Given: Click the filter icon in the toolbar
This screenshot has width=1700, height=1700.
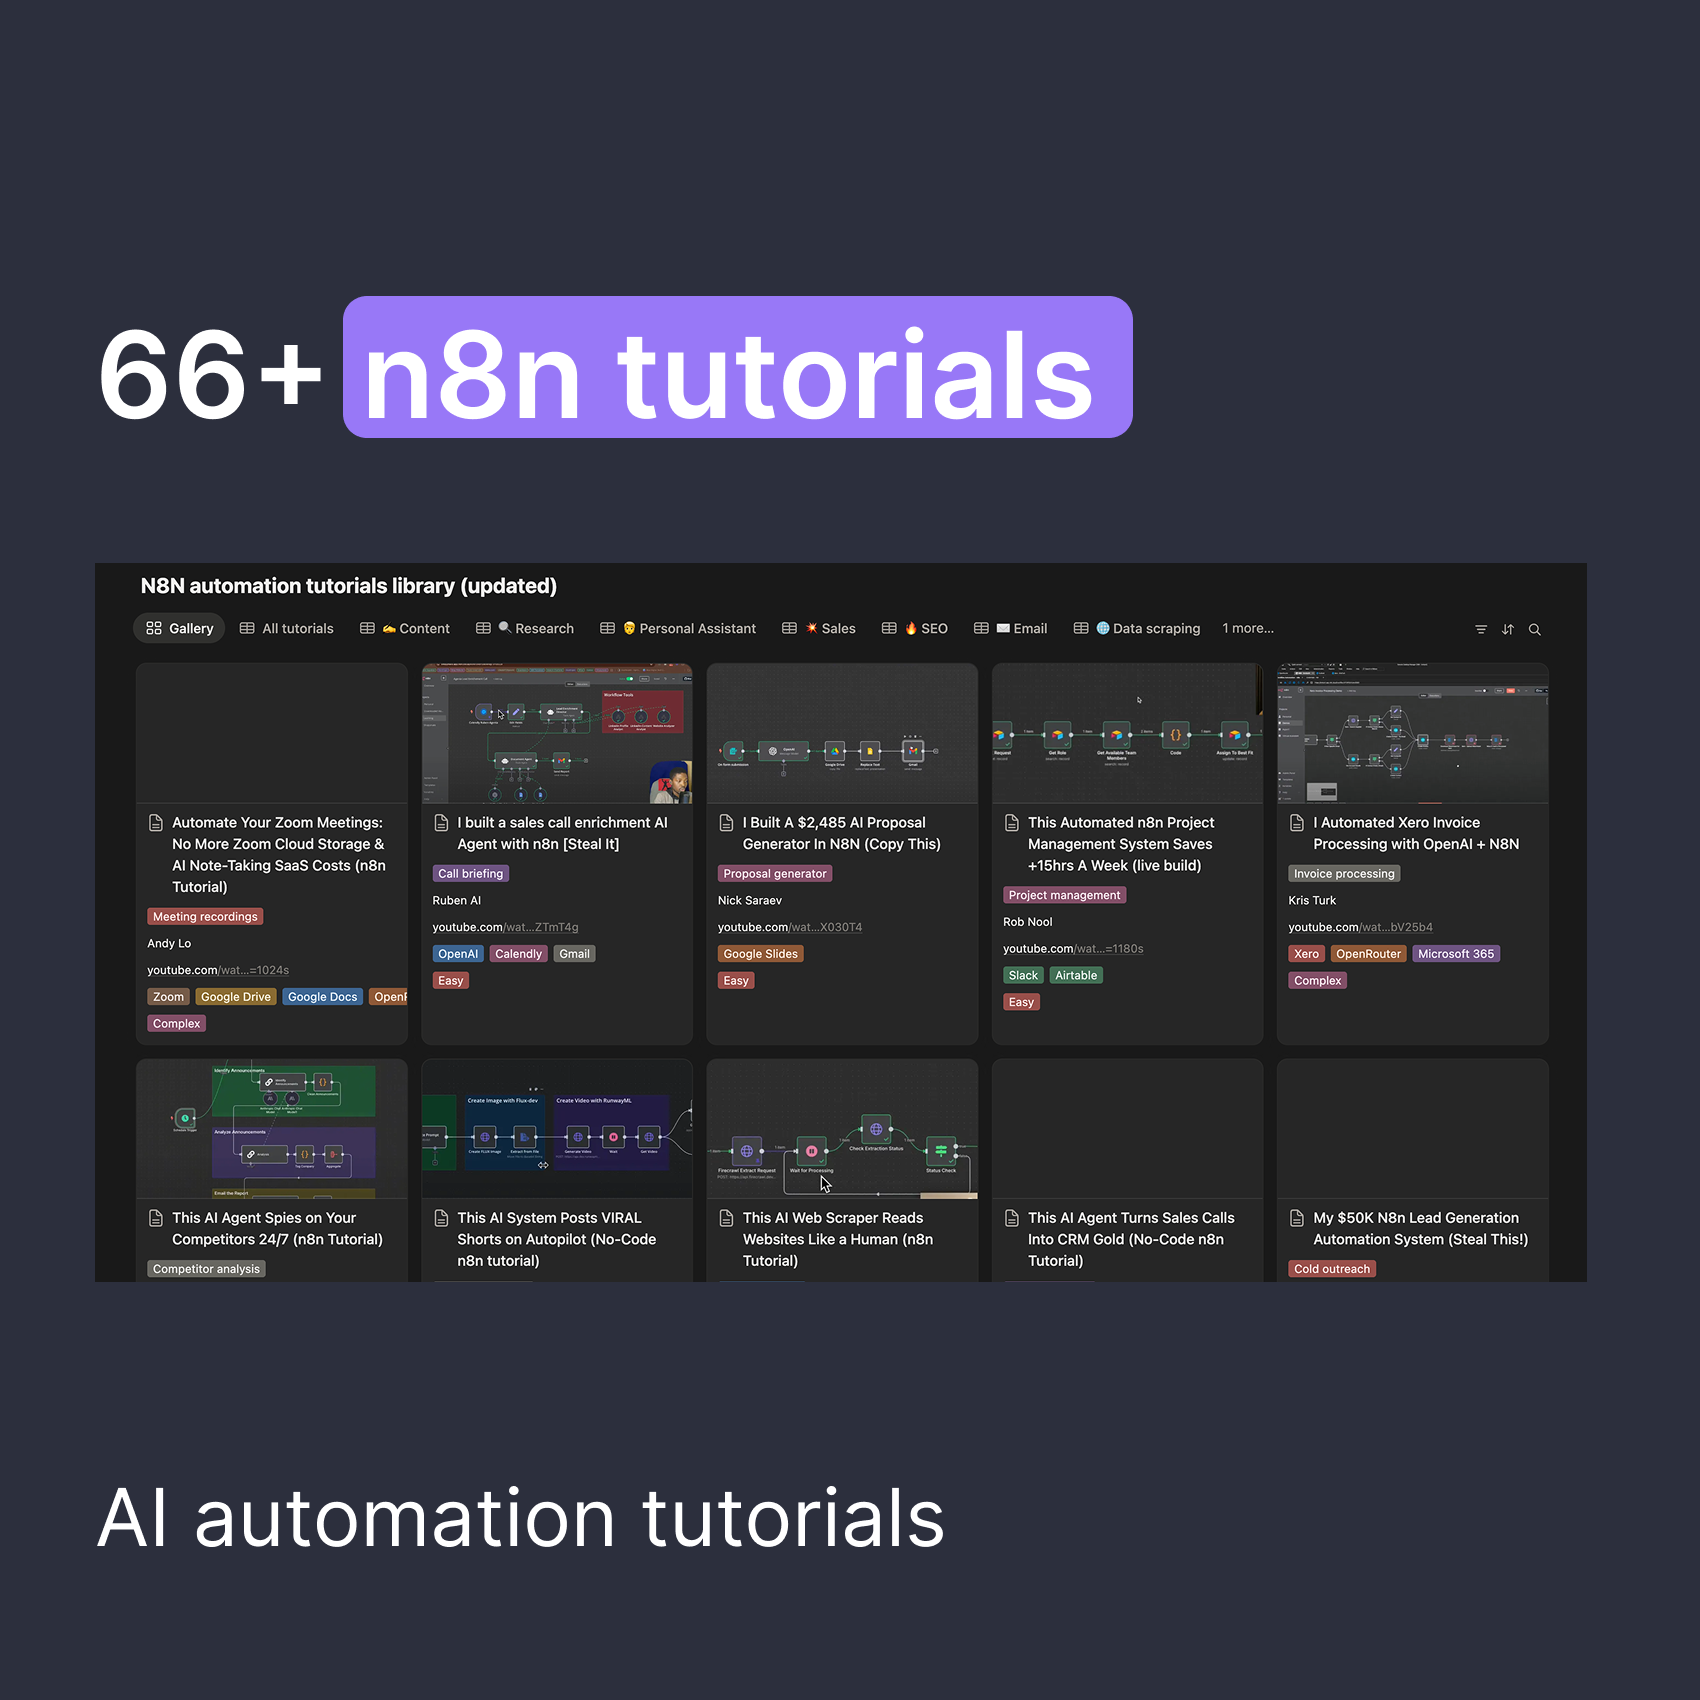Looking at the screenshot, I should (x=1481, y=629).
